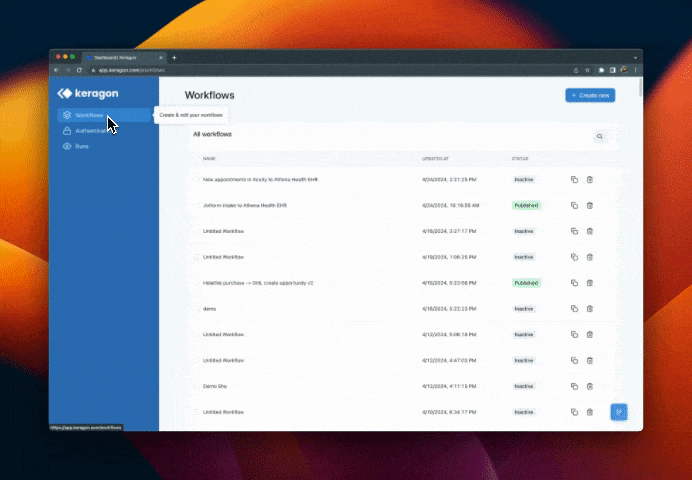Click the NAME column header

[x=209, y=158]
